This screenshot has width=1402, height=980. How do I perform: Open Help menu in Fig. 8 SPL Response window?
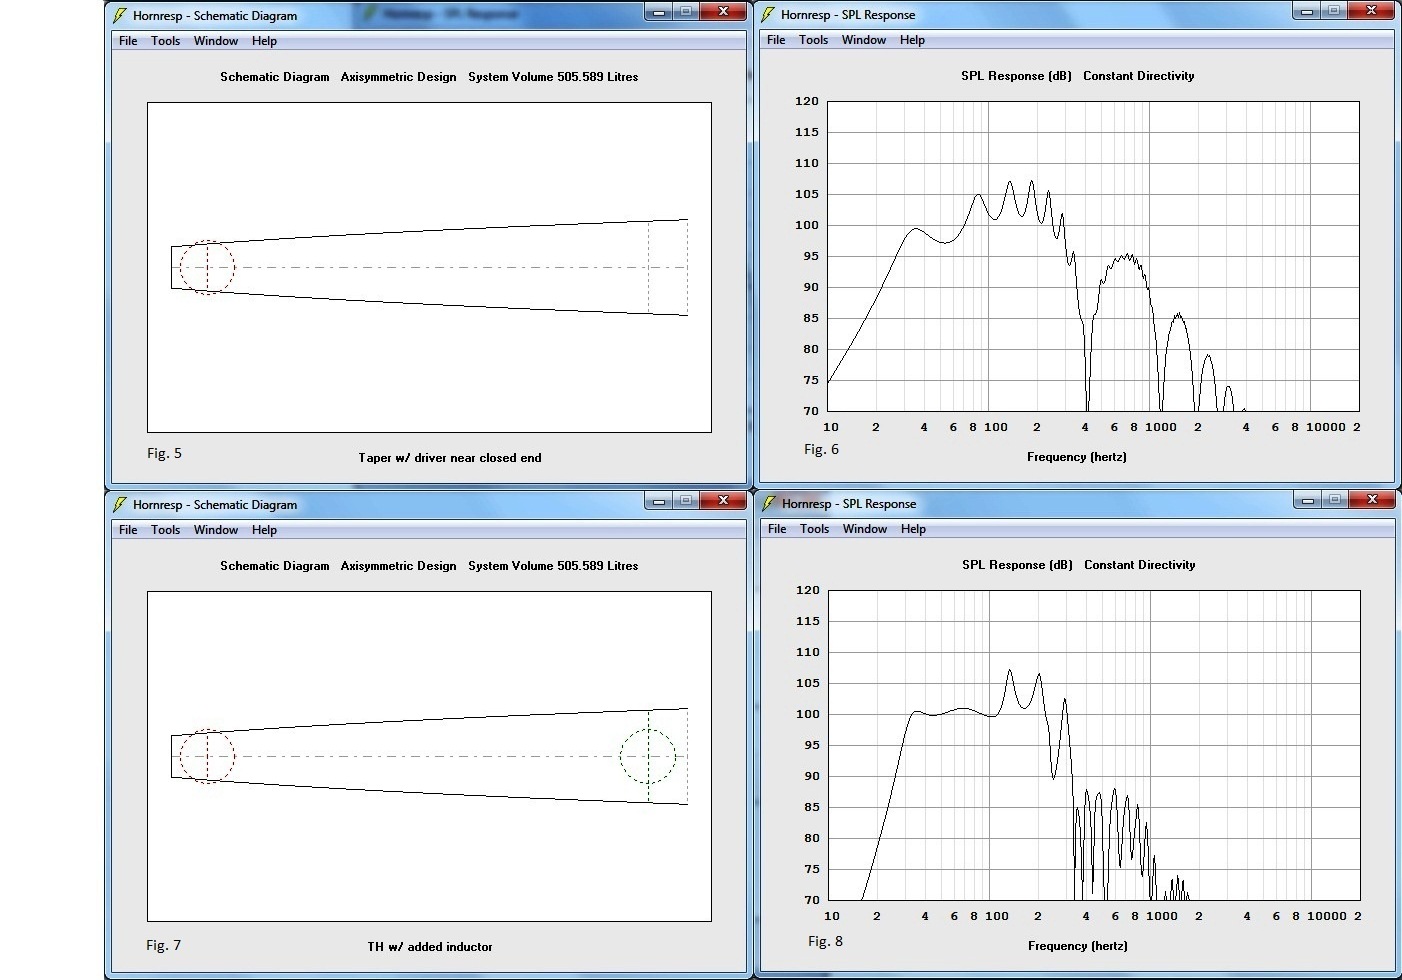click(x=913, y=529)
